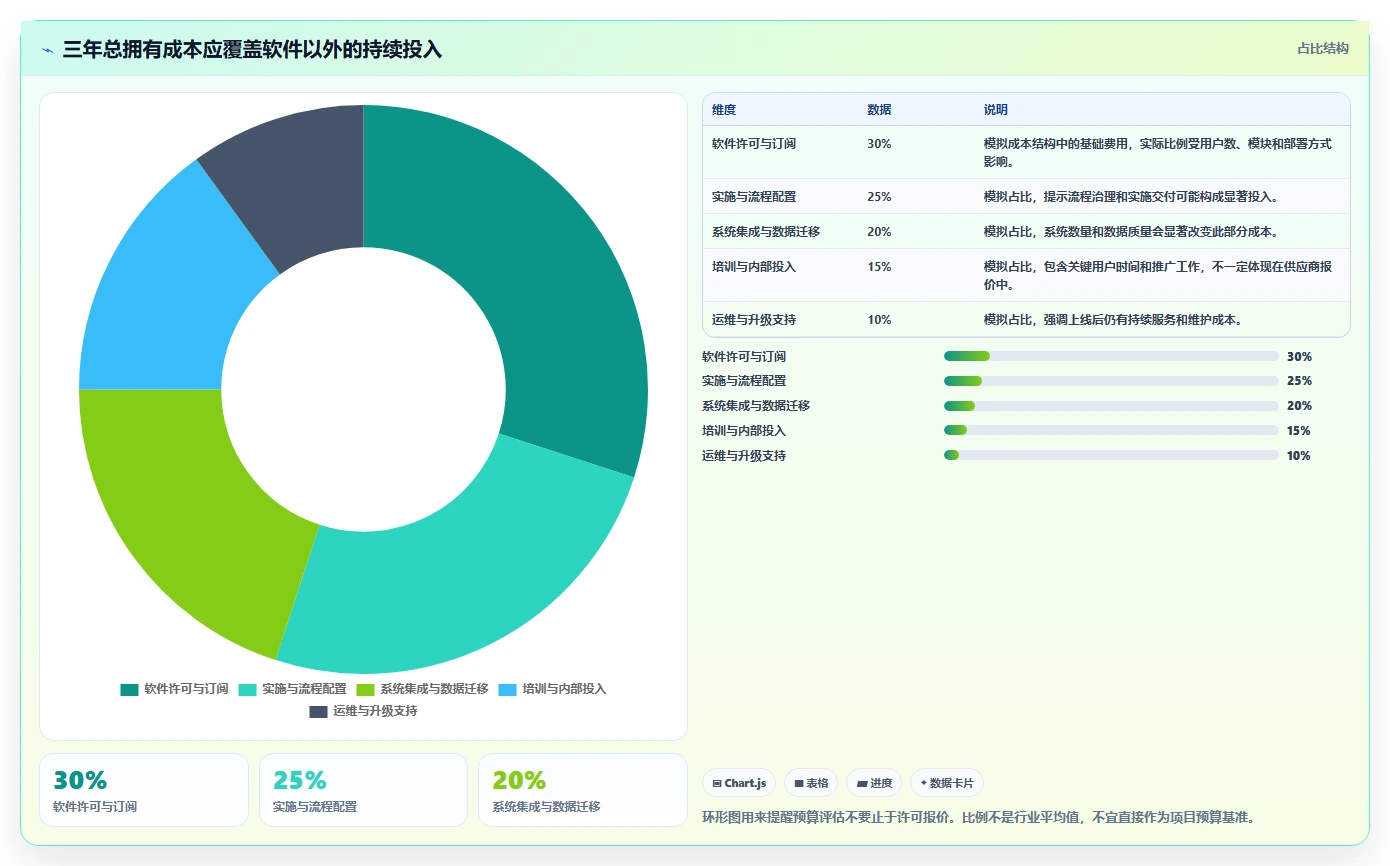Click the 15% label beside progress bar
The image size is (1390, 866).
[1299, 431]
